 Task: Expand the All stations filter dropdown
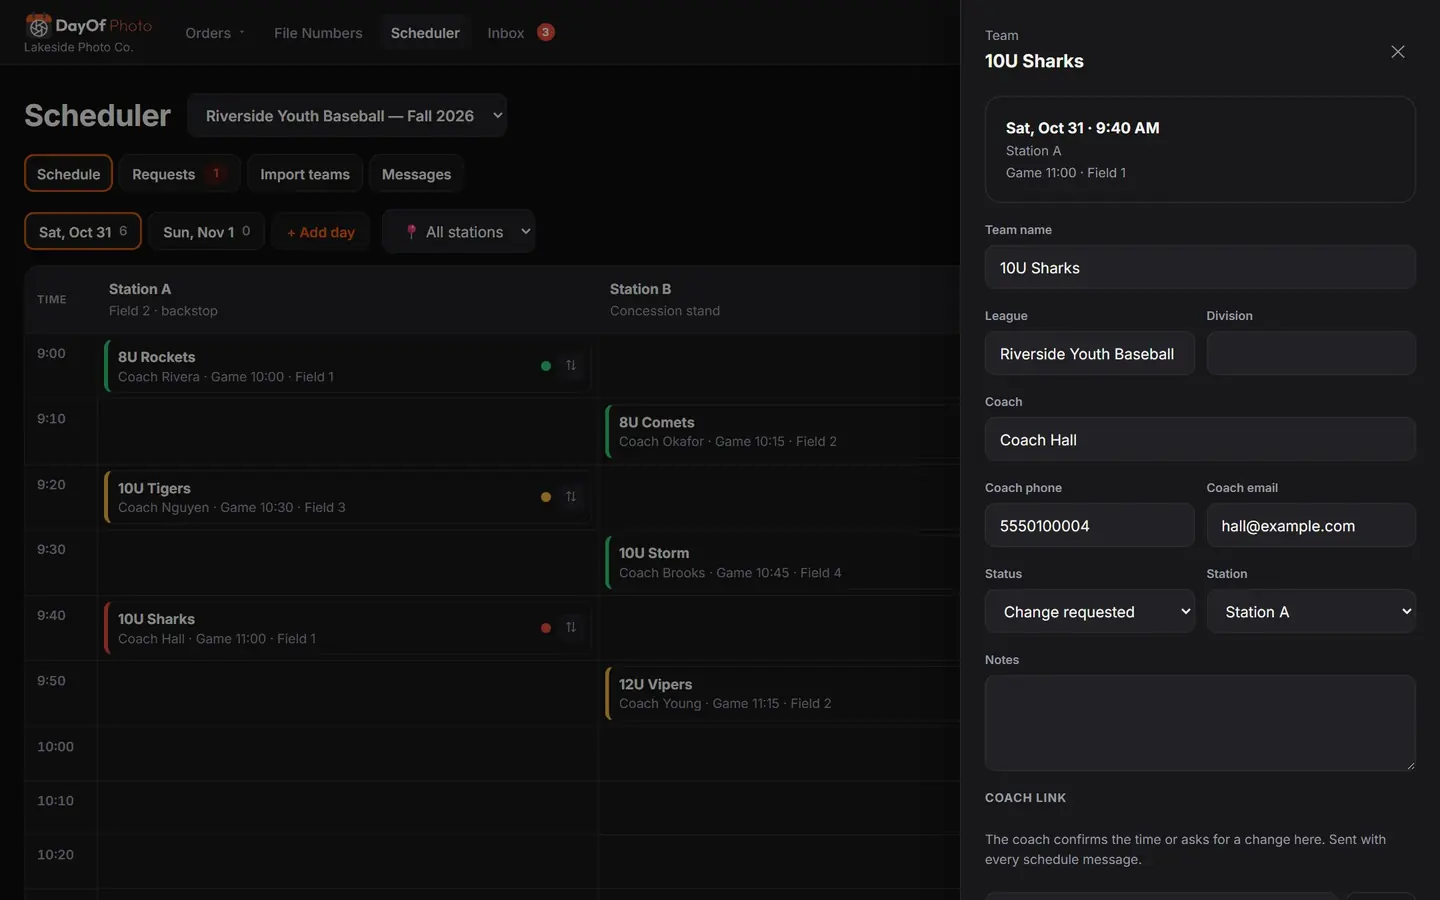pyautogui.click(x=459, y=232)
